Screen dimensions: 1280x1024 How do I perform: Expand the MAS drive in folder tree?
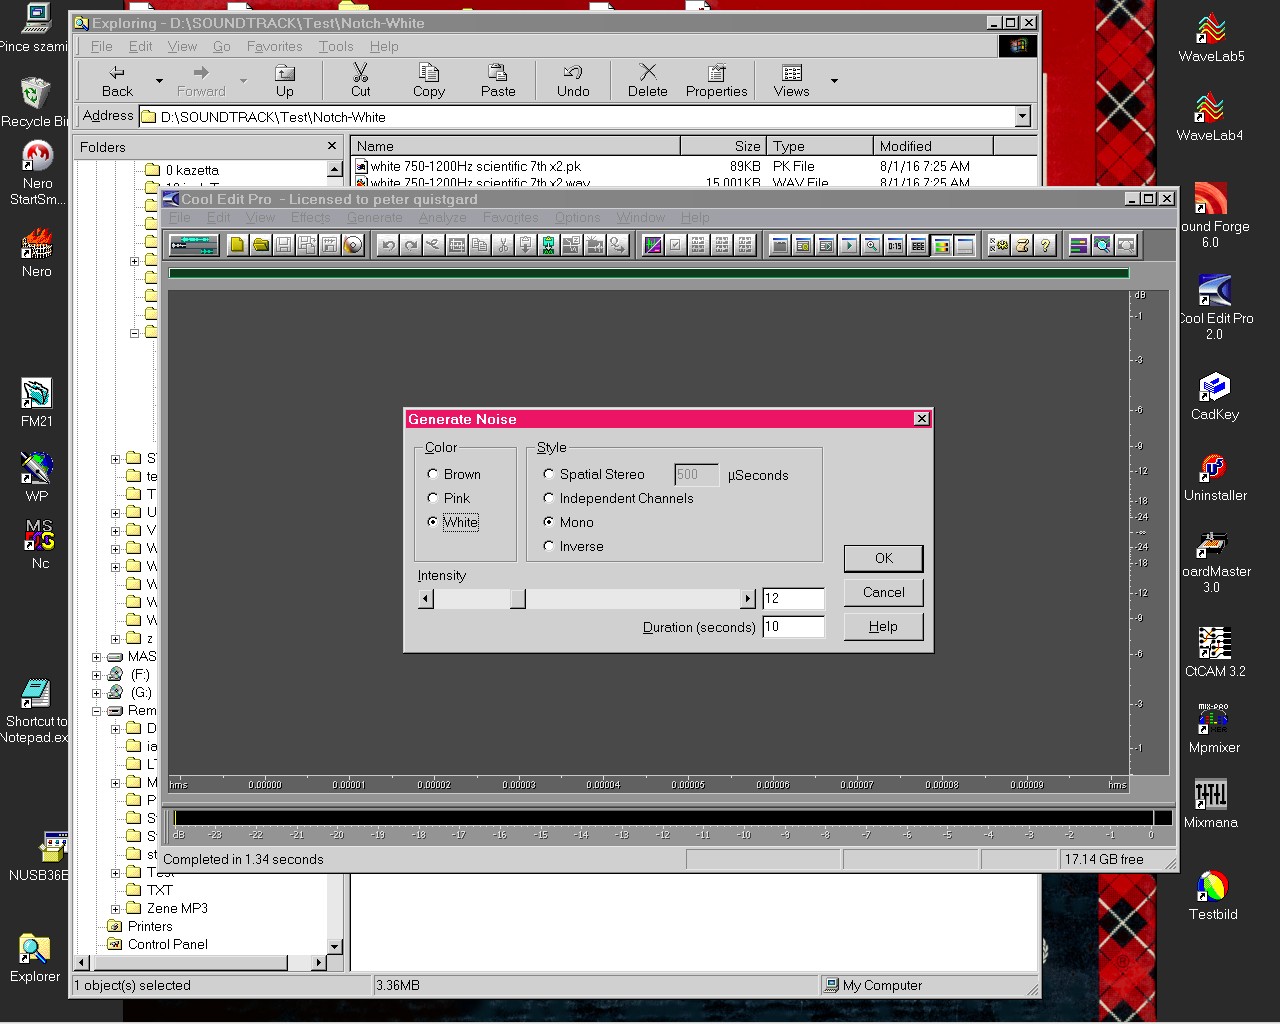coord(97,657)
